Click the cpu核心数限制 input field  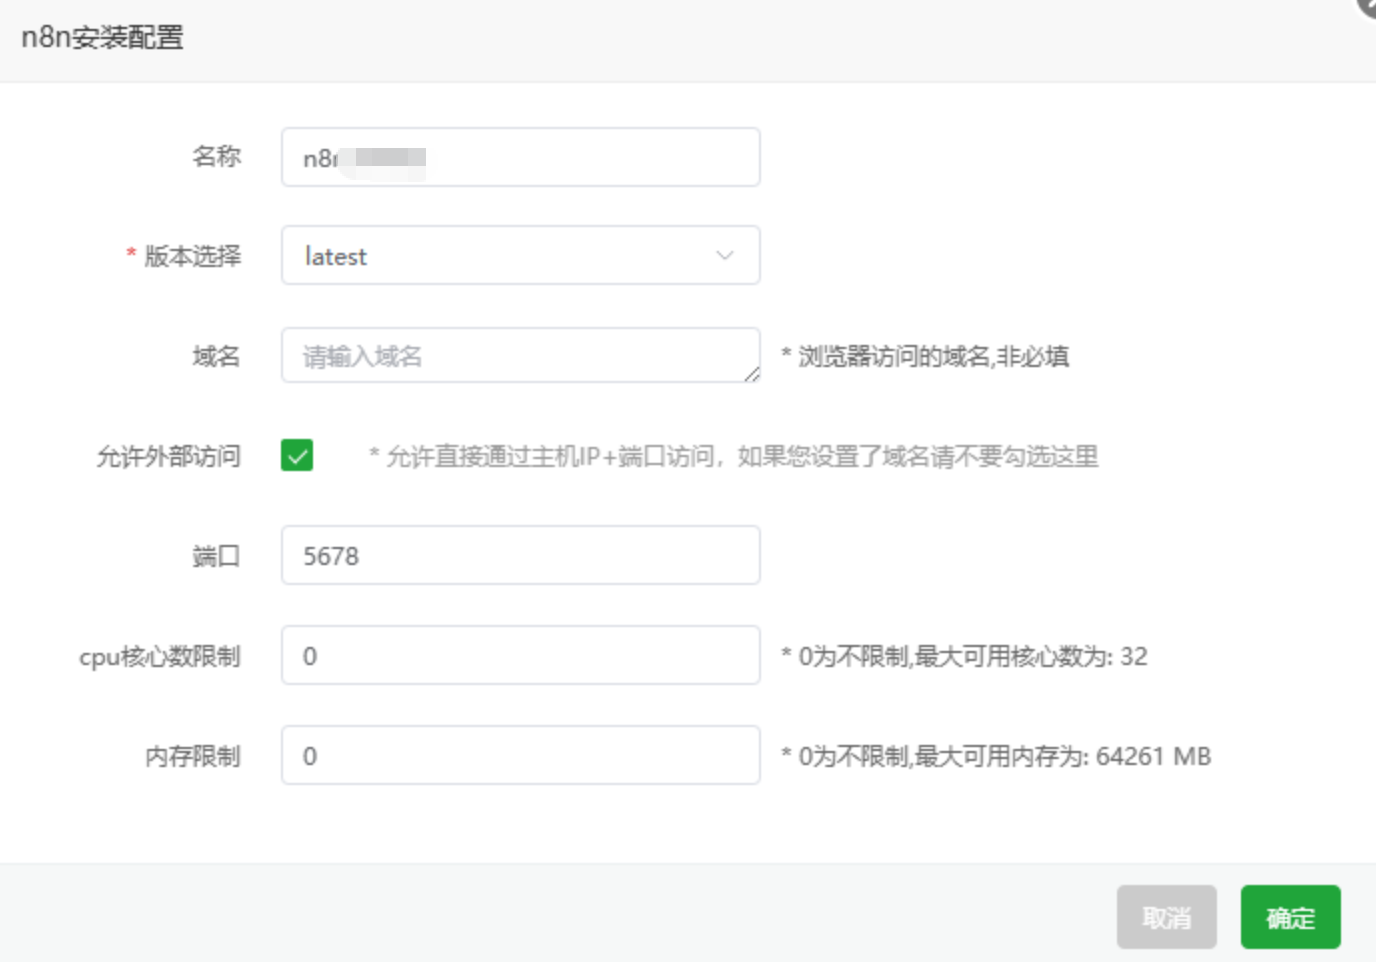click(x=520, y=655)
